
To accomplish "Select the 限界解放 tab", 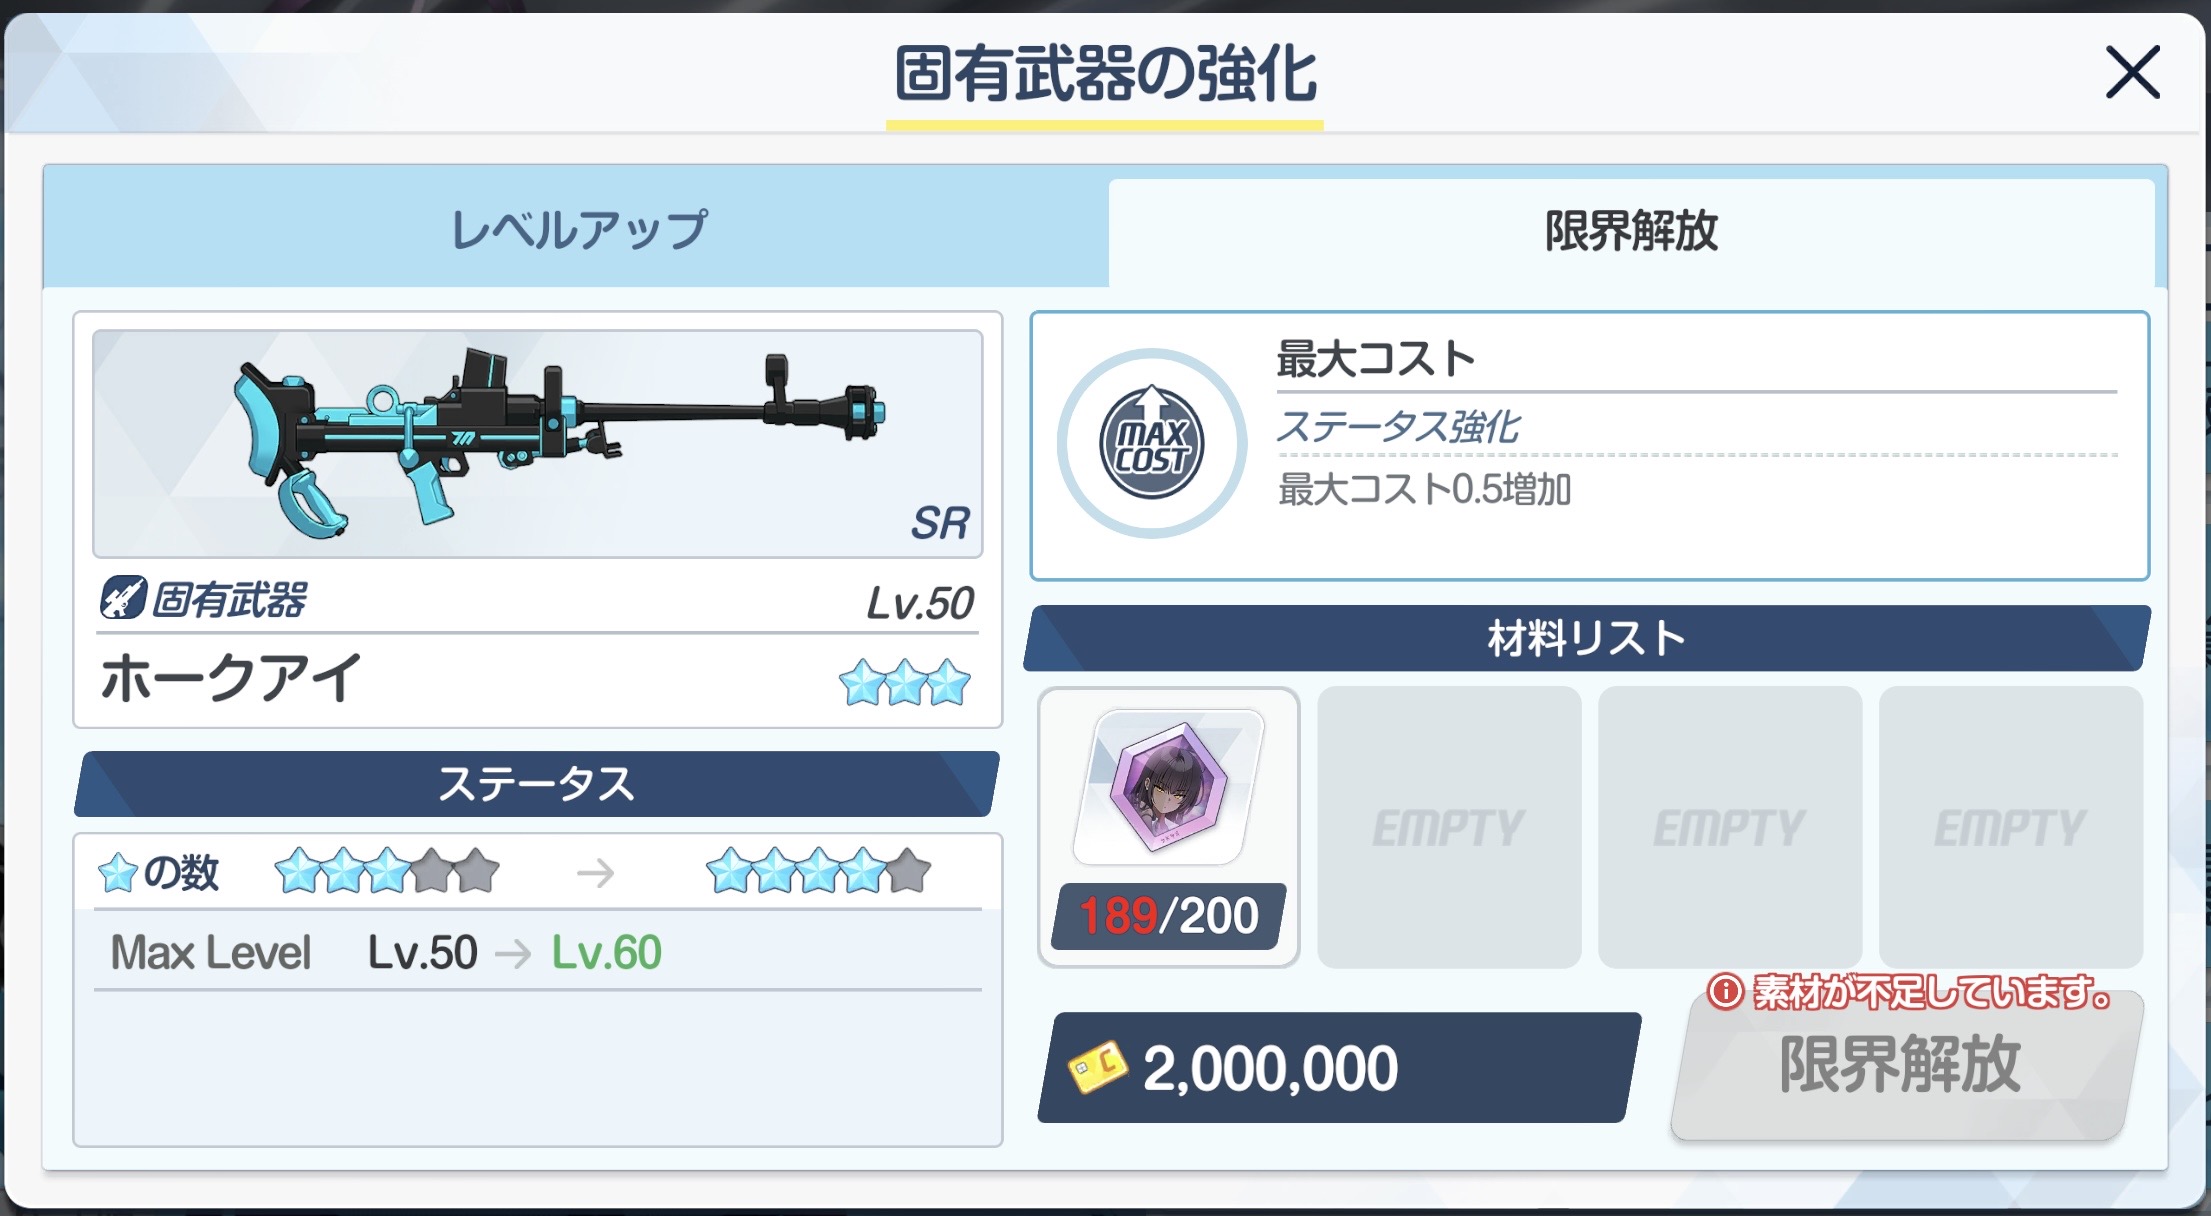I will coord(1631,232).
